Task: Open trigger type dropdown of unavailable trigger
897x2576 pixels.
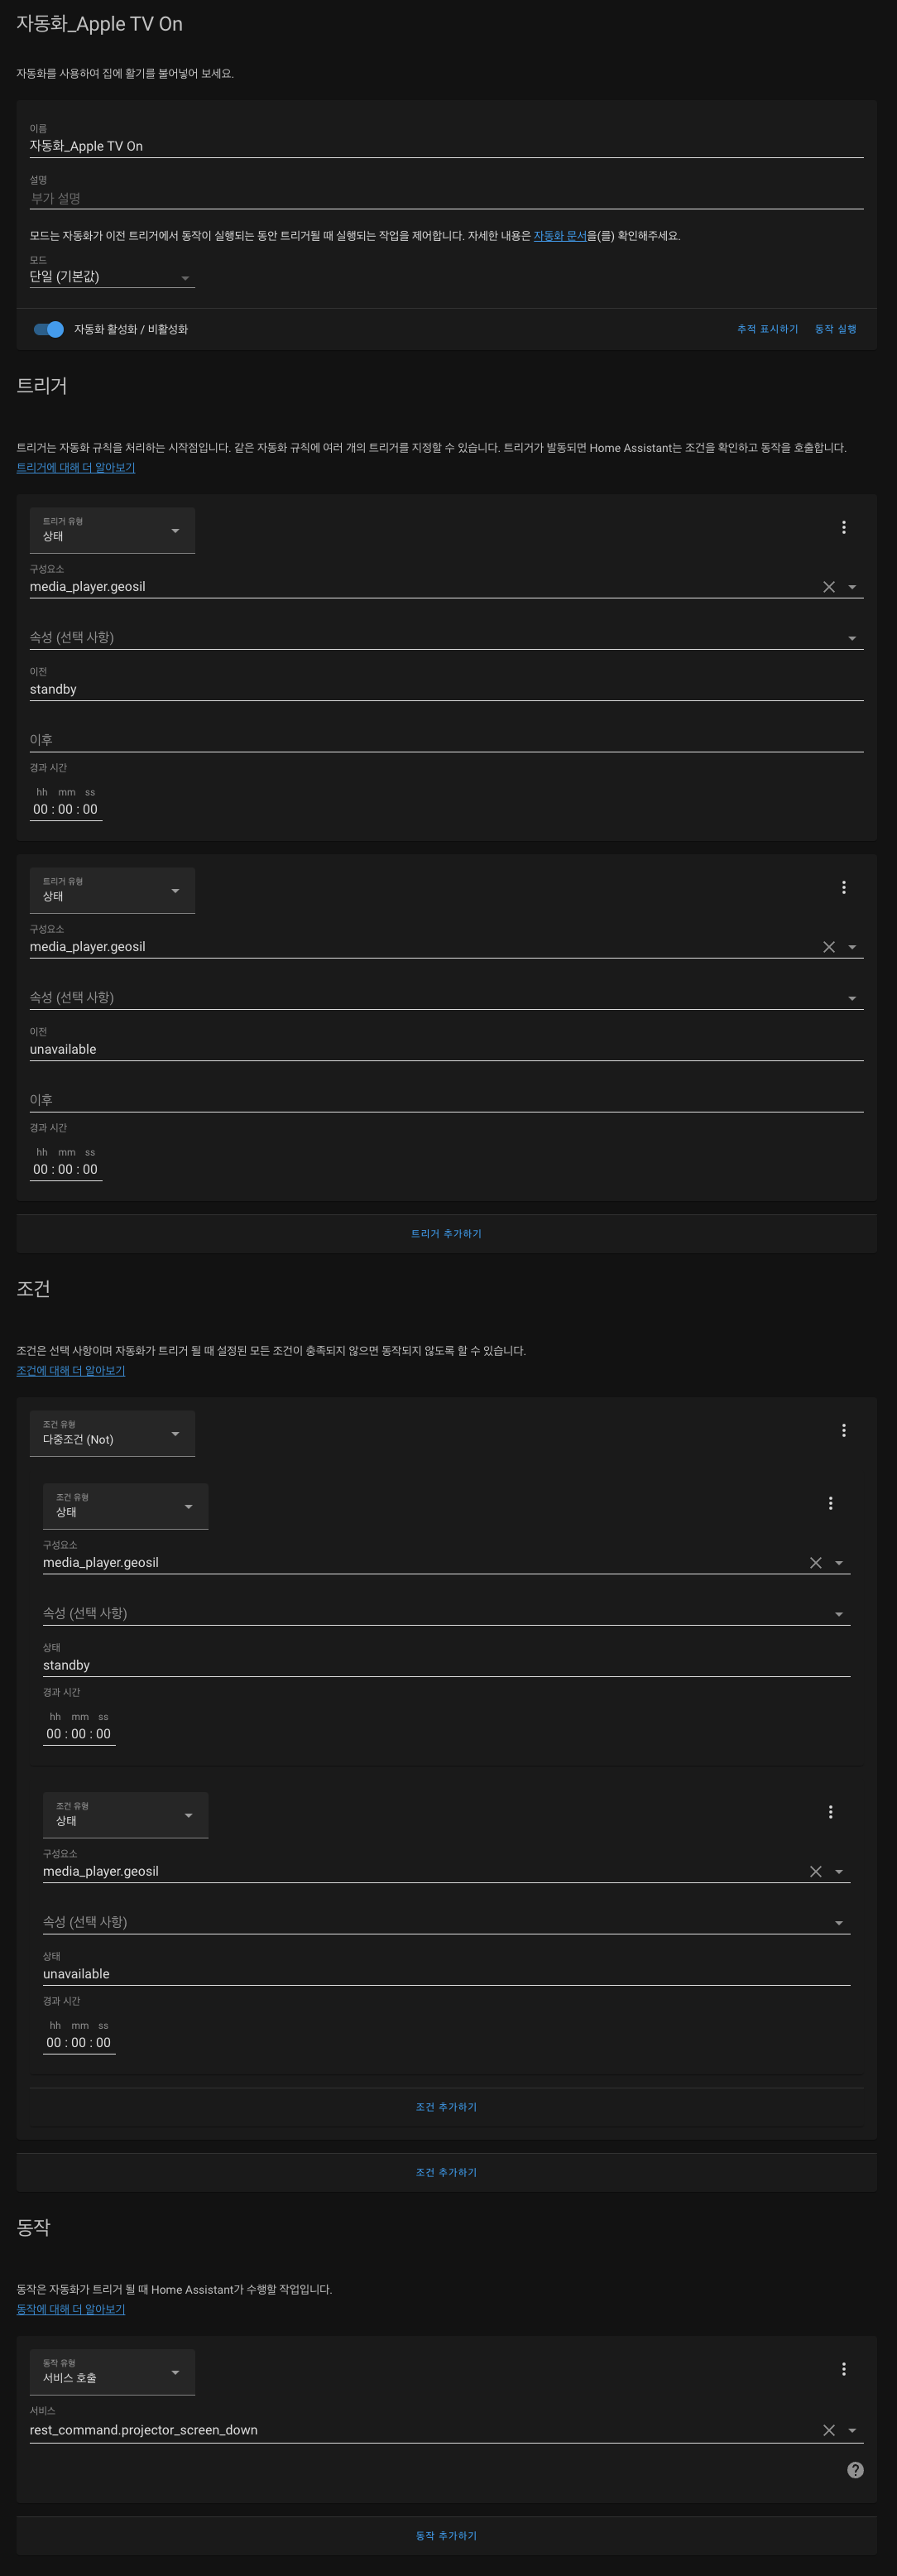Action: [x=111, y=890]
